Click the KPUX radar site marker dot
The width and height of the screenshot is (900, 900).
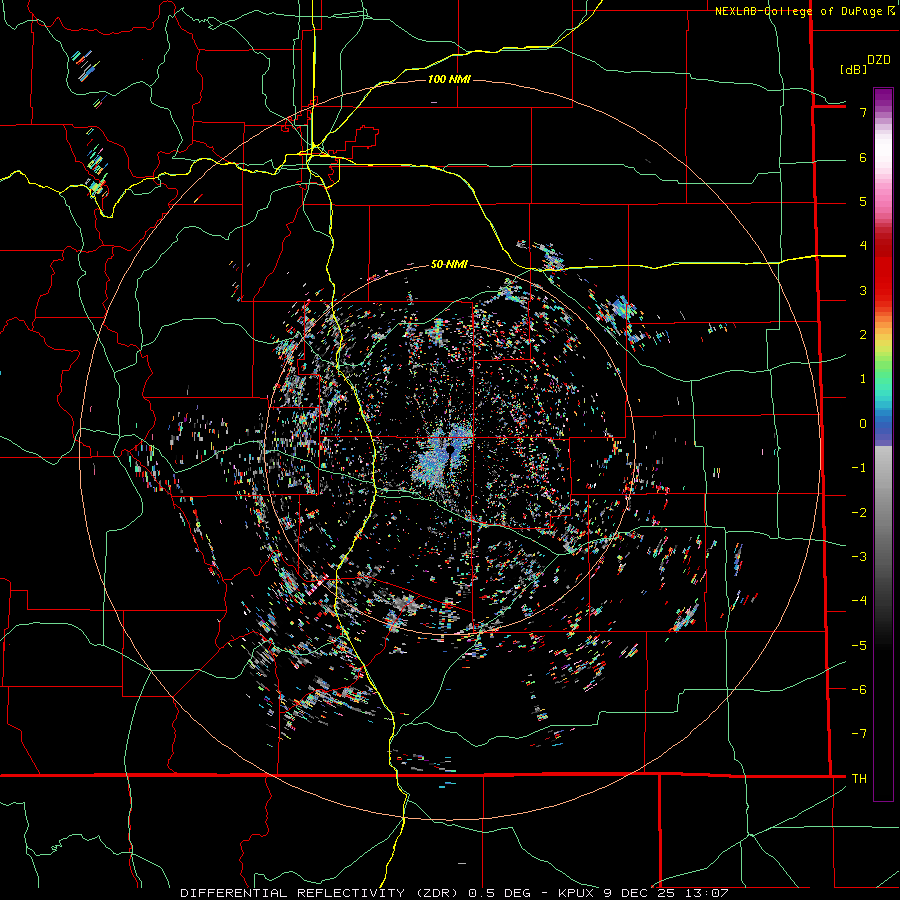(x=451, y=450)
